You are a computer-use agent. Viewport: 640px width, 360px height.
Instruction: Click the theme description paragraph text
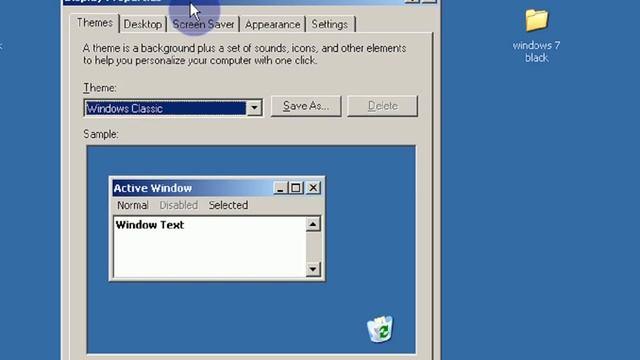(244, 54)
